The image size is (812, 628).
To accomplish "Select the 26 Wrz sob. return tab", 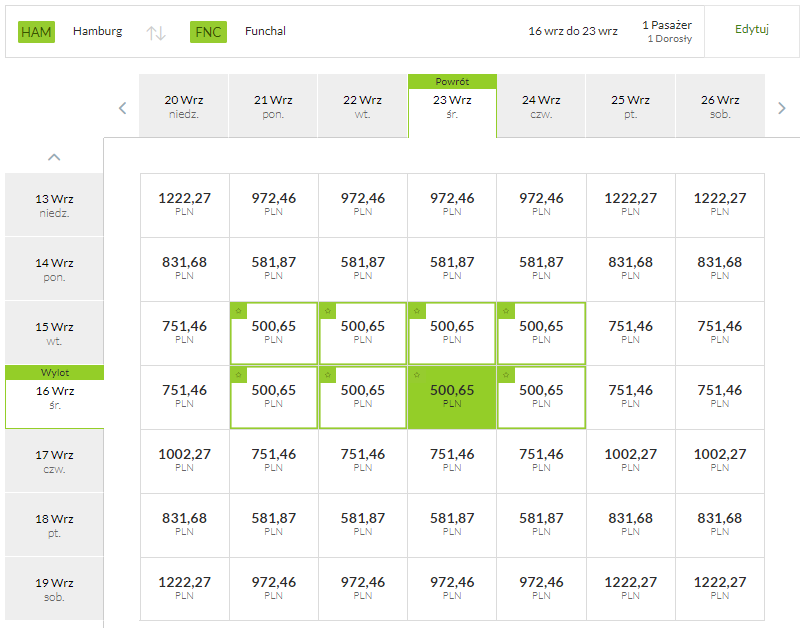I will coord(720,106).
